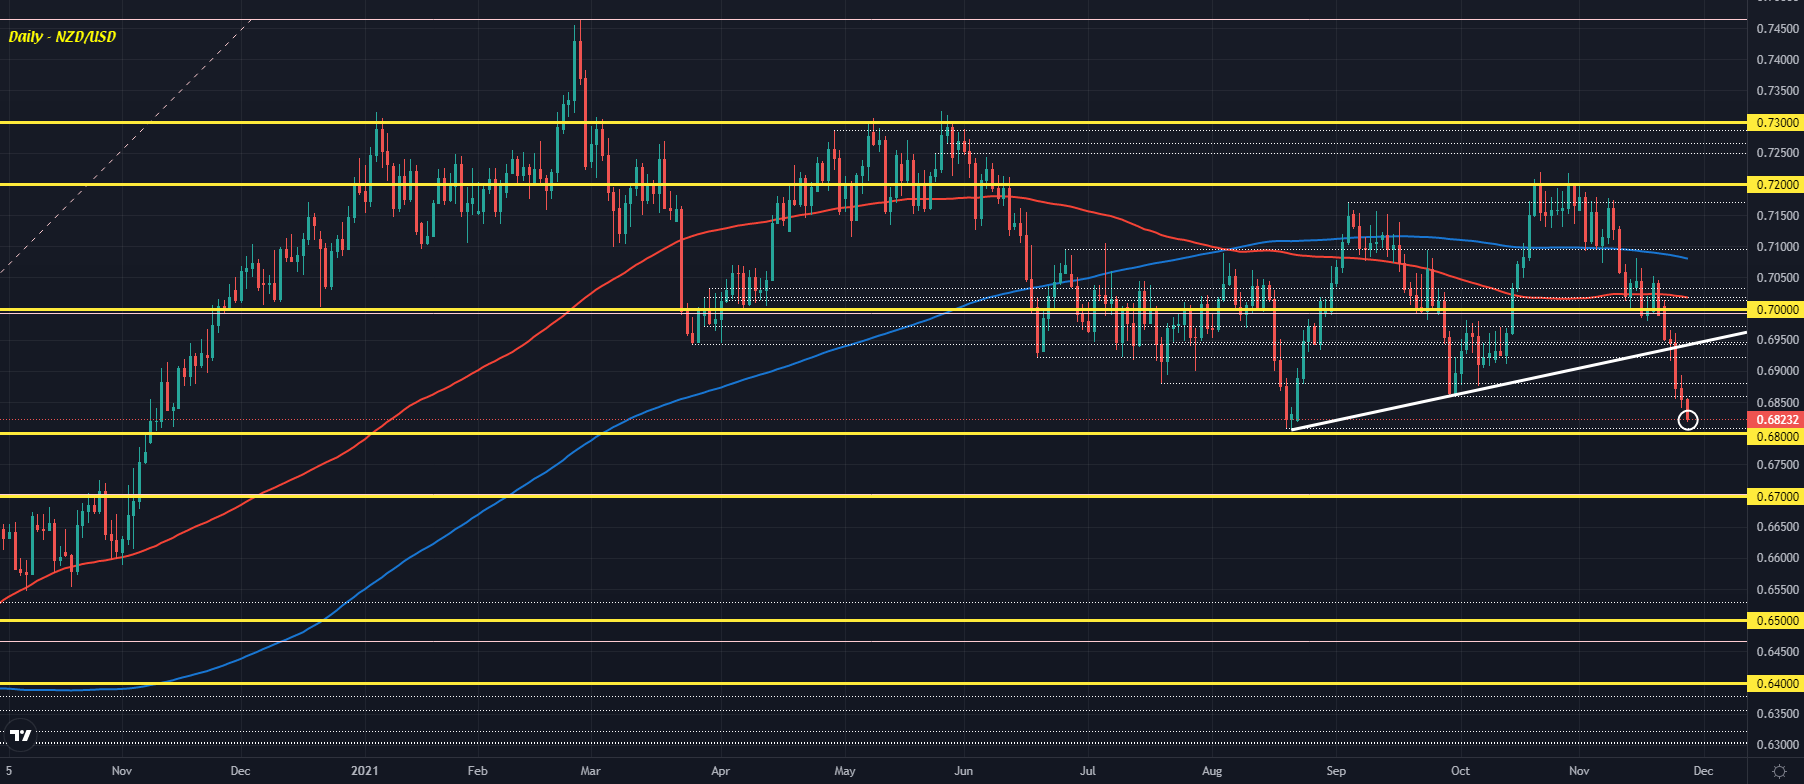Click the Oct label on the time axis
The image size is (1804, 784).
tap(1460, 771)
